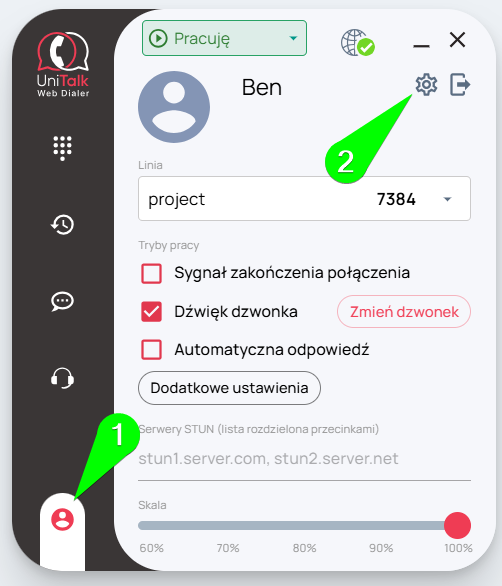This screenshot has width=502, height=586.
Task: Click the Zmień dzwonek button
Action: click(x=404, y=312)
